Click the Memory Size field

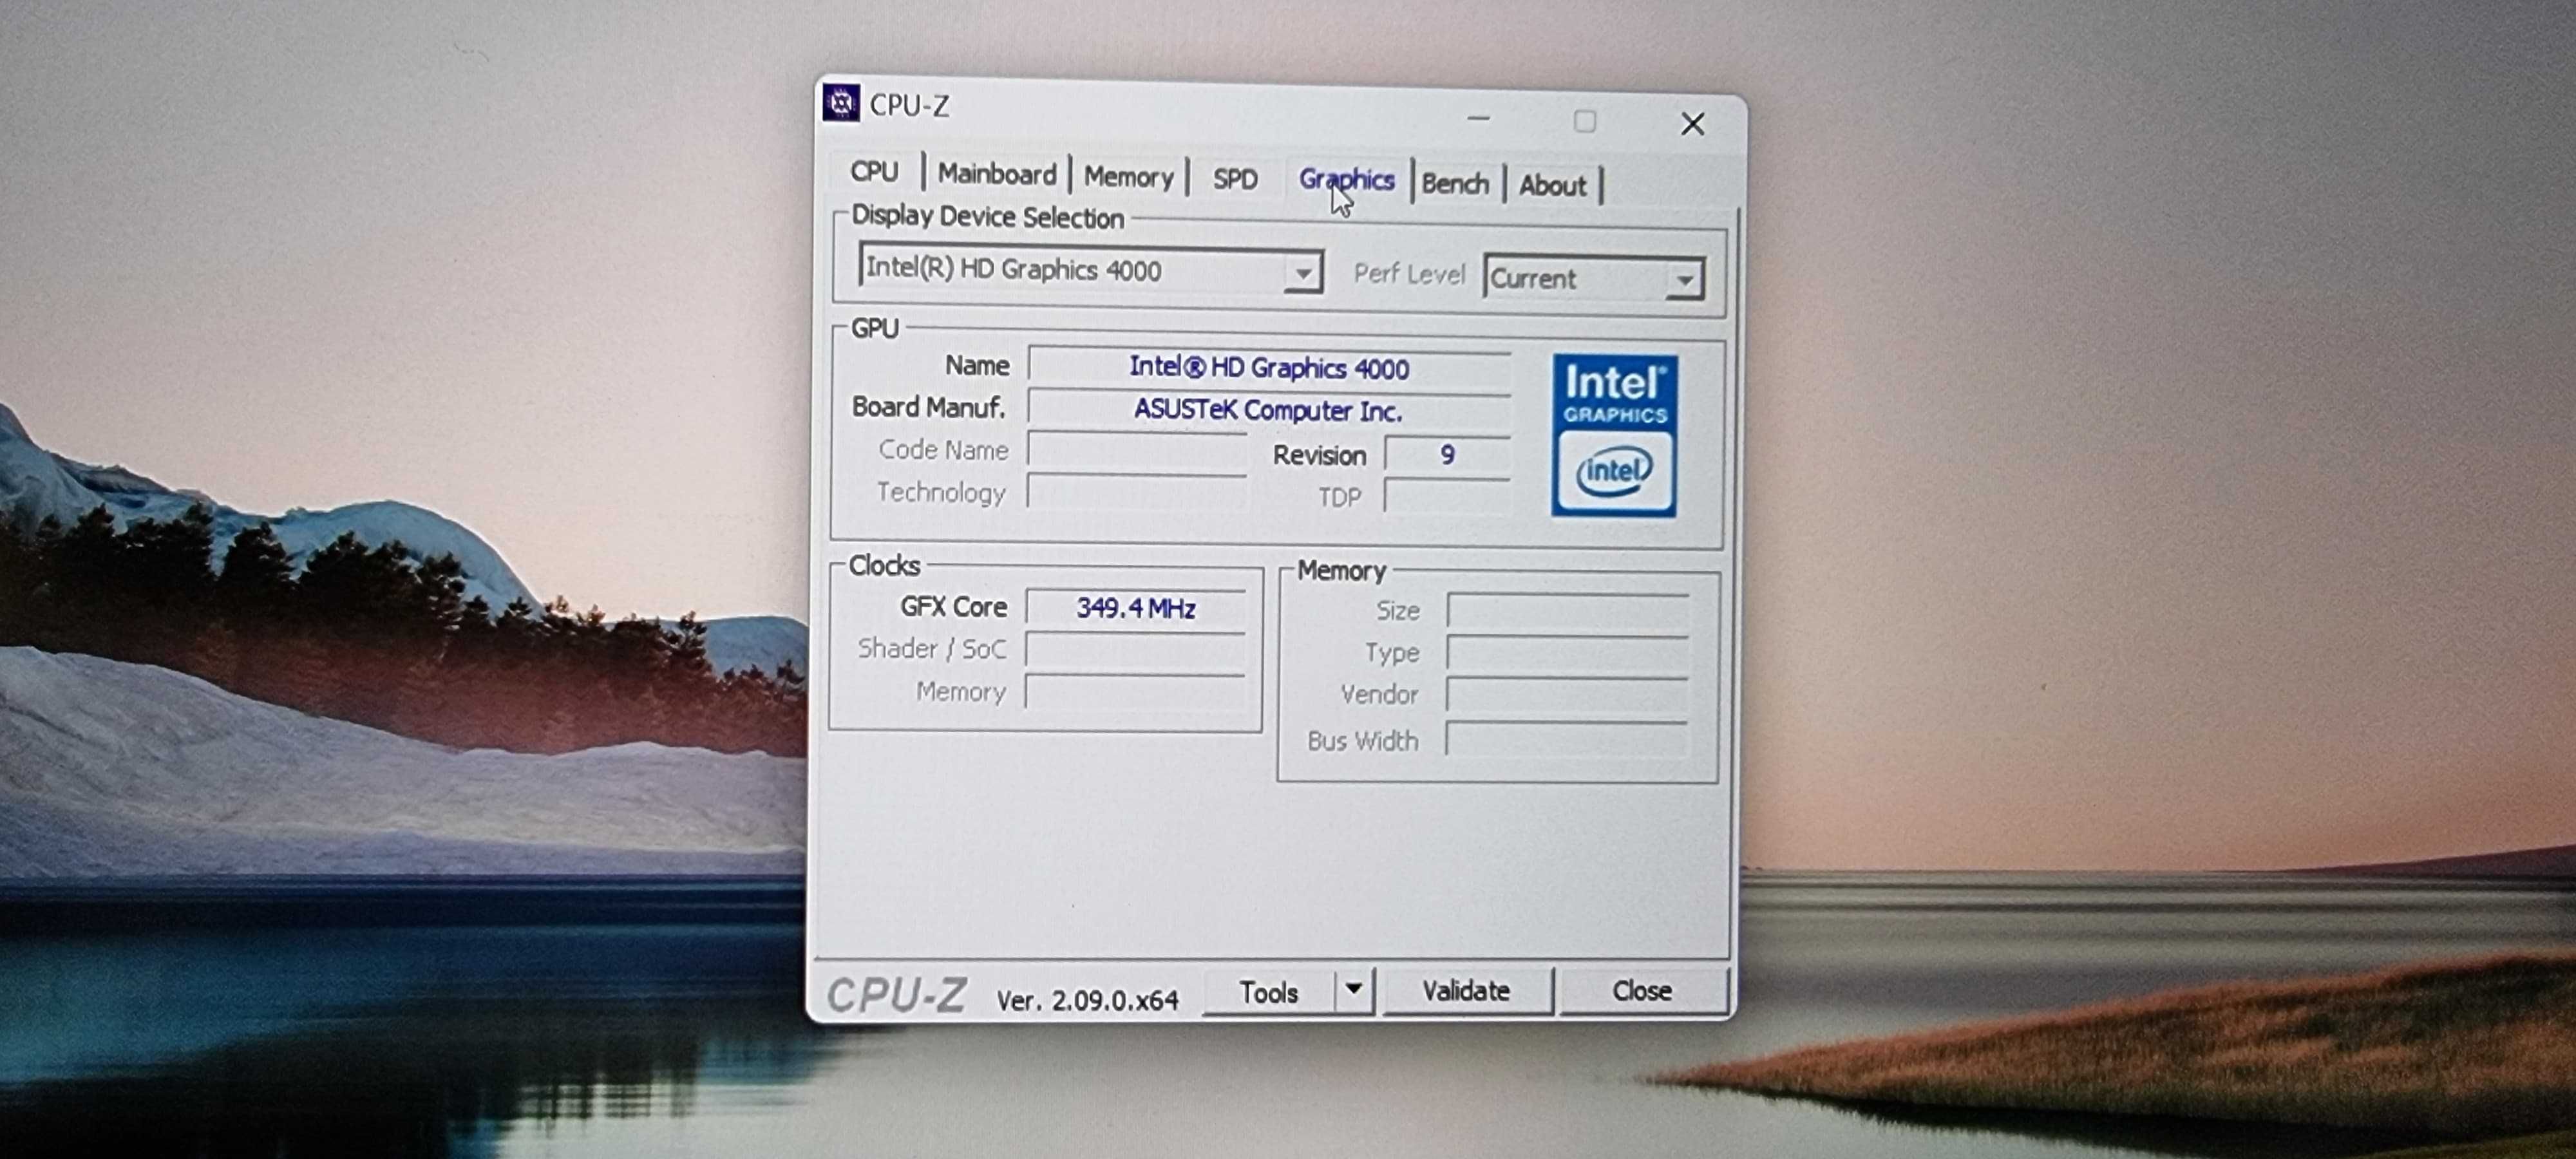point(1567,611)
